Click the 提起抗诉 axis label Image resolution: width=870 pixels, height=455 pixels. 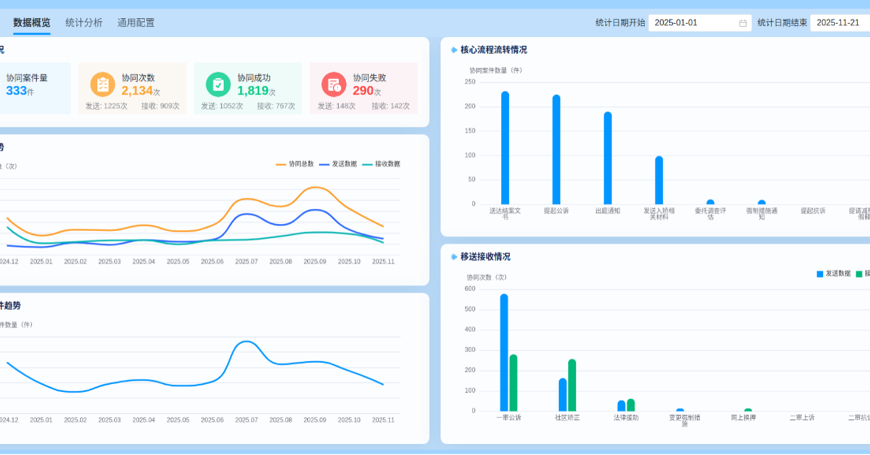pyautogui.click(x=813, y=211)
